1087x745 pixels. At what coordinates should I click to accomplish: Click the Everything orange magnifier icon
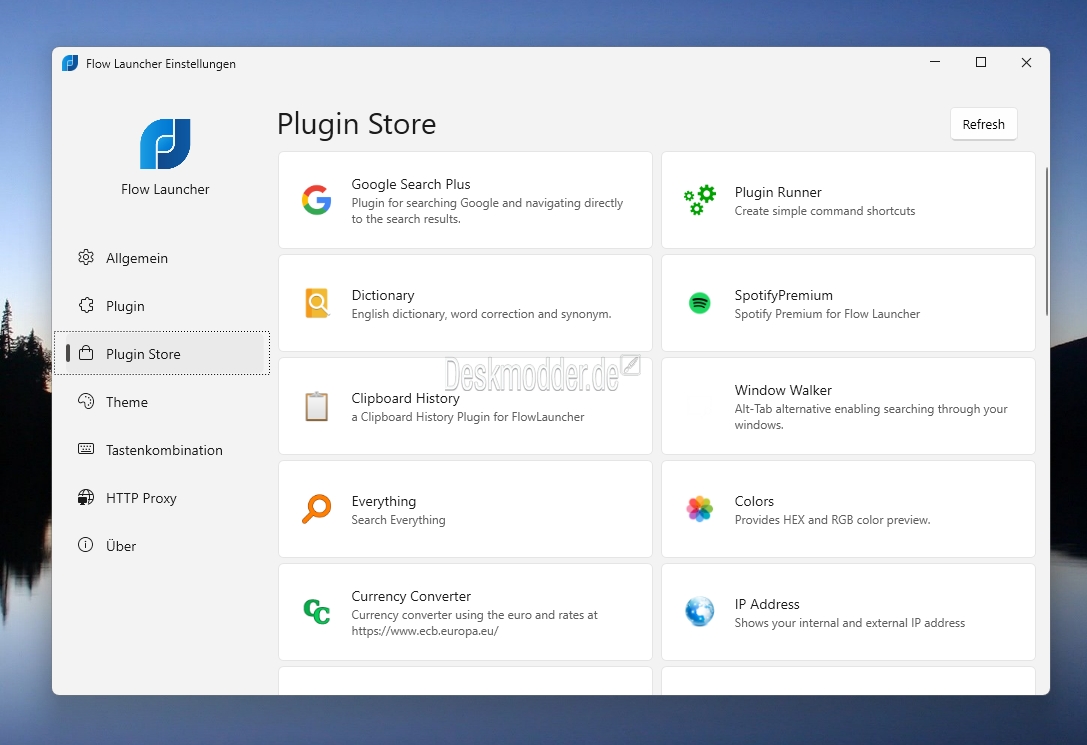pyautogui.click(x=317, y=509)
